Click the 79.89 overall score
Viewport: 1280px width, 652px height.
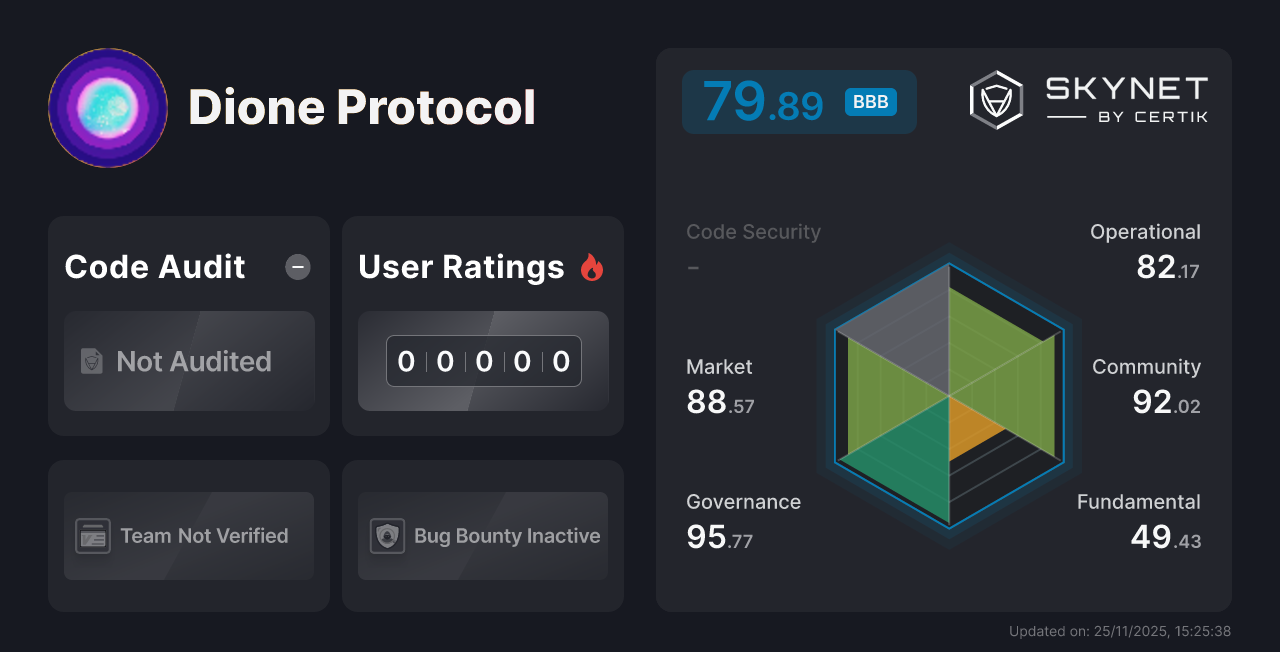pos(762,102)
